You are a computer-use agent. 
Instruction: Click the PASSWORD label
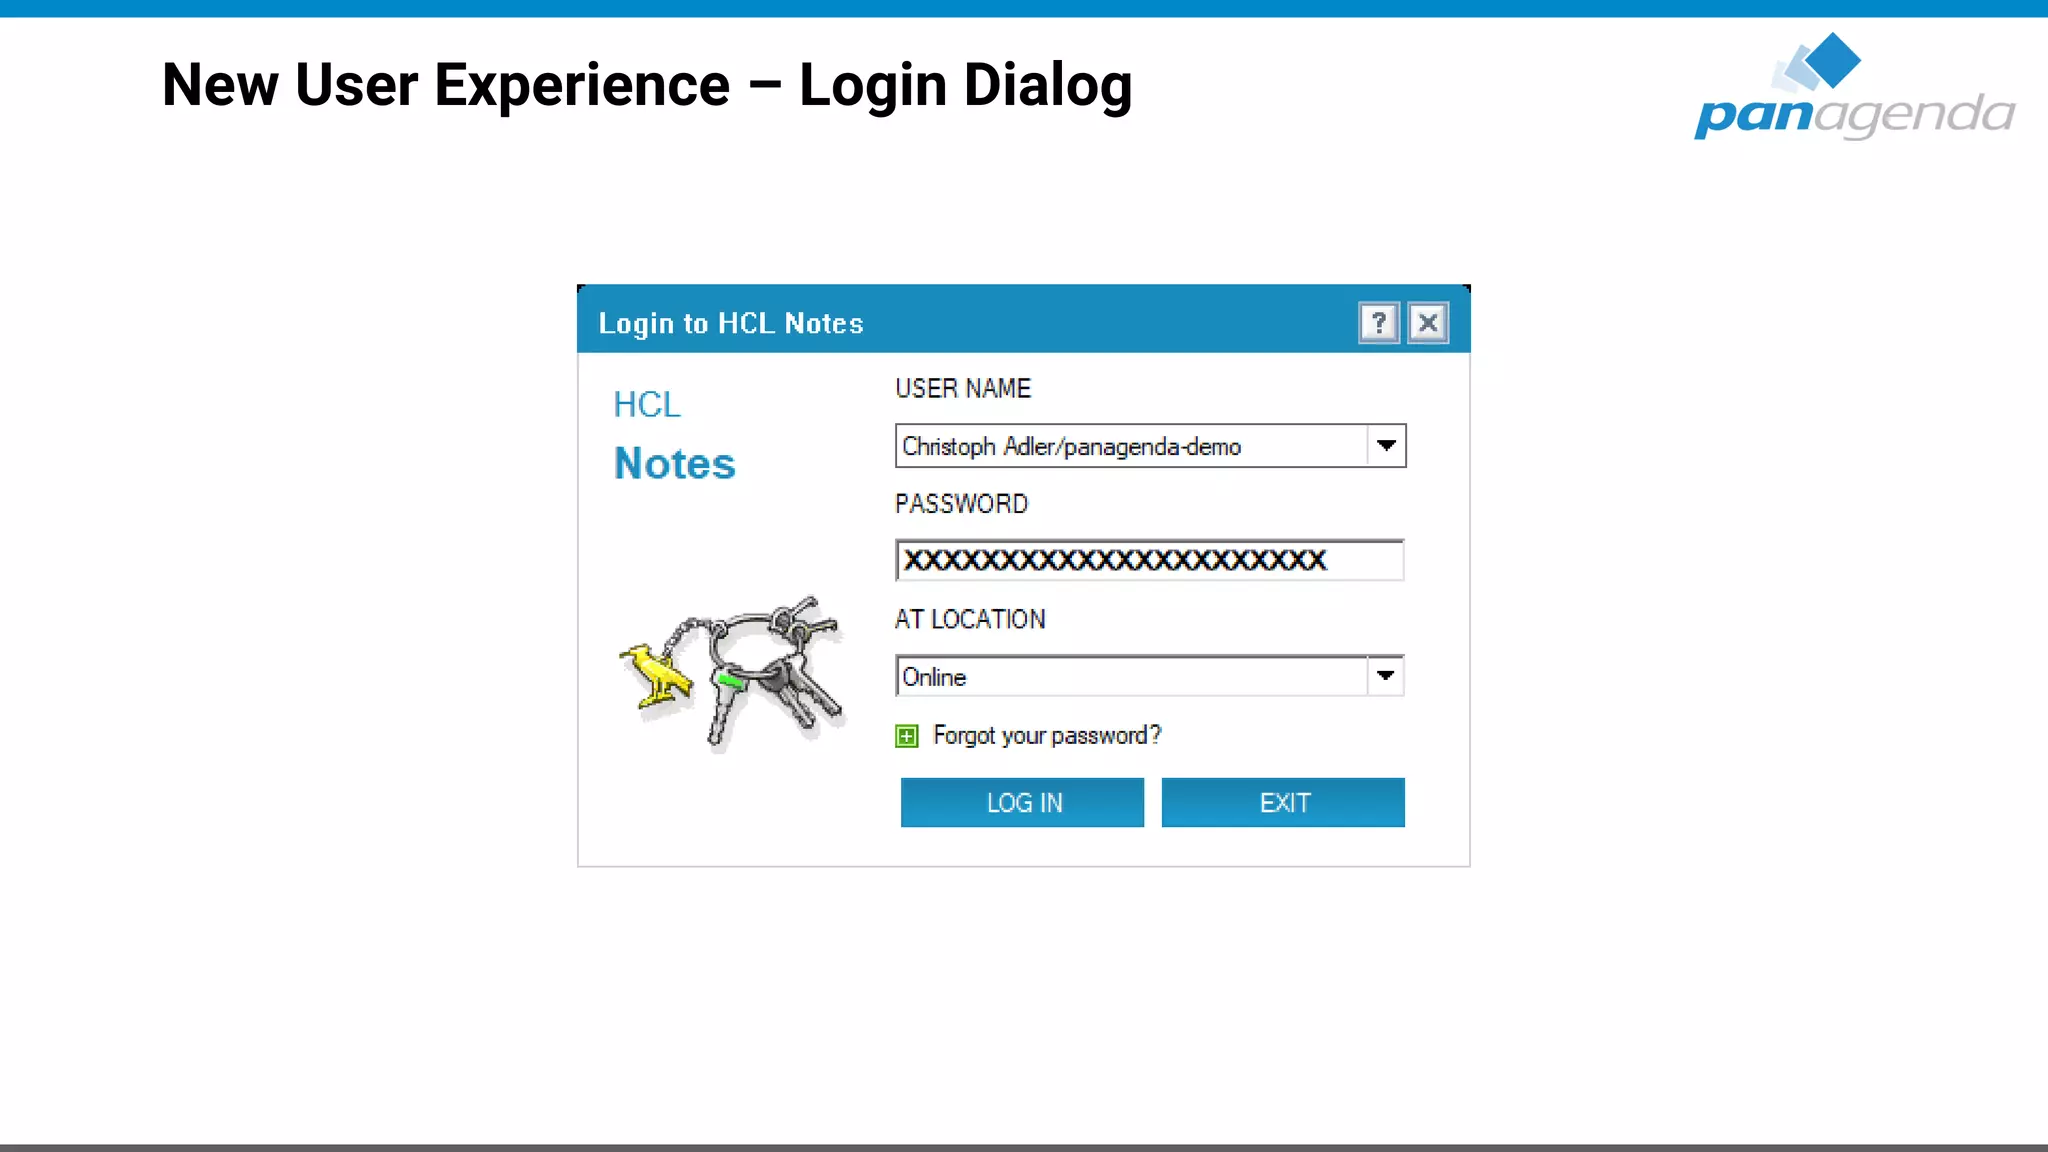pyautogui.click(x=961, y=504)
